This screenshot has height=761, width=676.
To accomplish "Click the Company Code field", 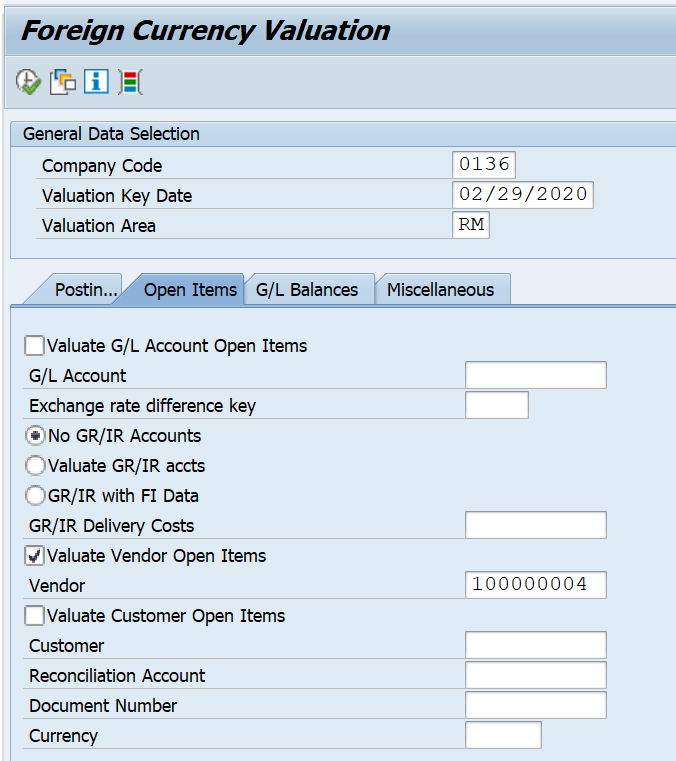I will (x=483, y=165).
